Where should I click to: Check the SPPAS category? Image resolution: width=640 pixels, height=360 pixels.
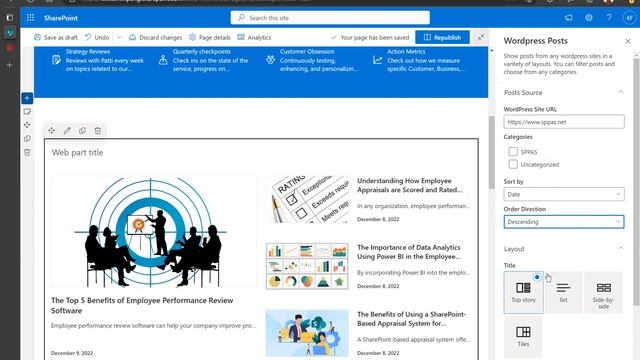tap(513, 151)
